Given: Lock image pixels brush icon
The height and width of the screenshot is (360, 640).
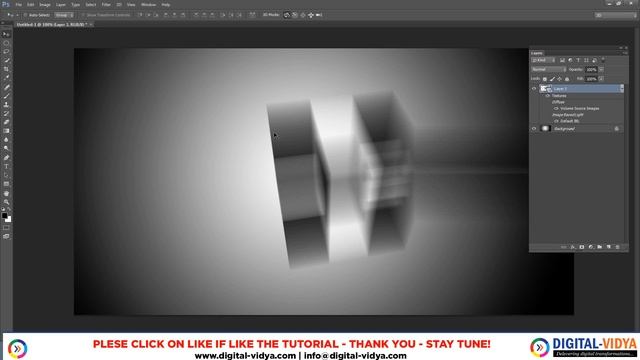Looking at the screenshot, I should tap(552, 79).
